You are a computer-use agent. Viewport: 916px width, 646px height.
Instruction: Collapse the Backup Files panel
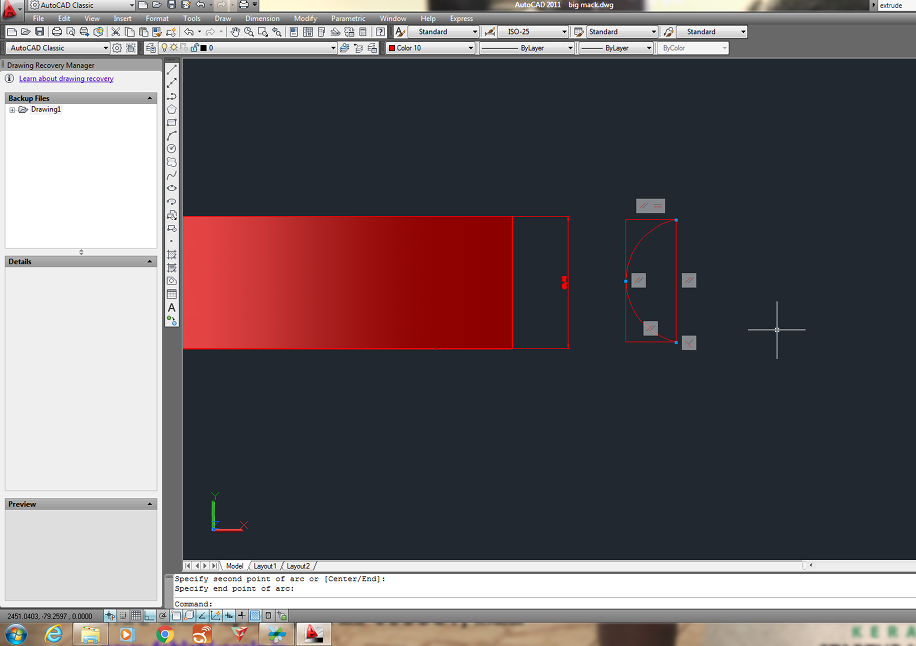[x=150, y=98]
